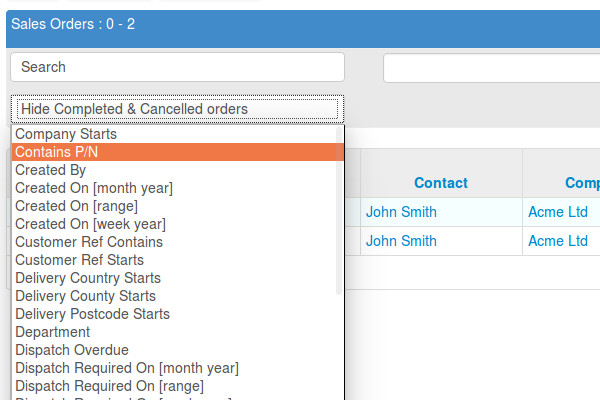Open John Smith contact in first row

[x=401, y=212]
